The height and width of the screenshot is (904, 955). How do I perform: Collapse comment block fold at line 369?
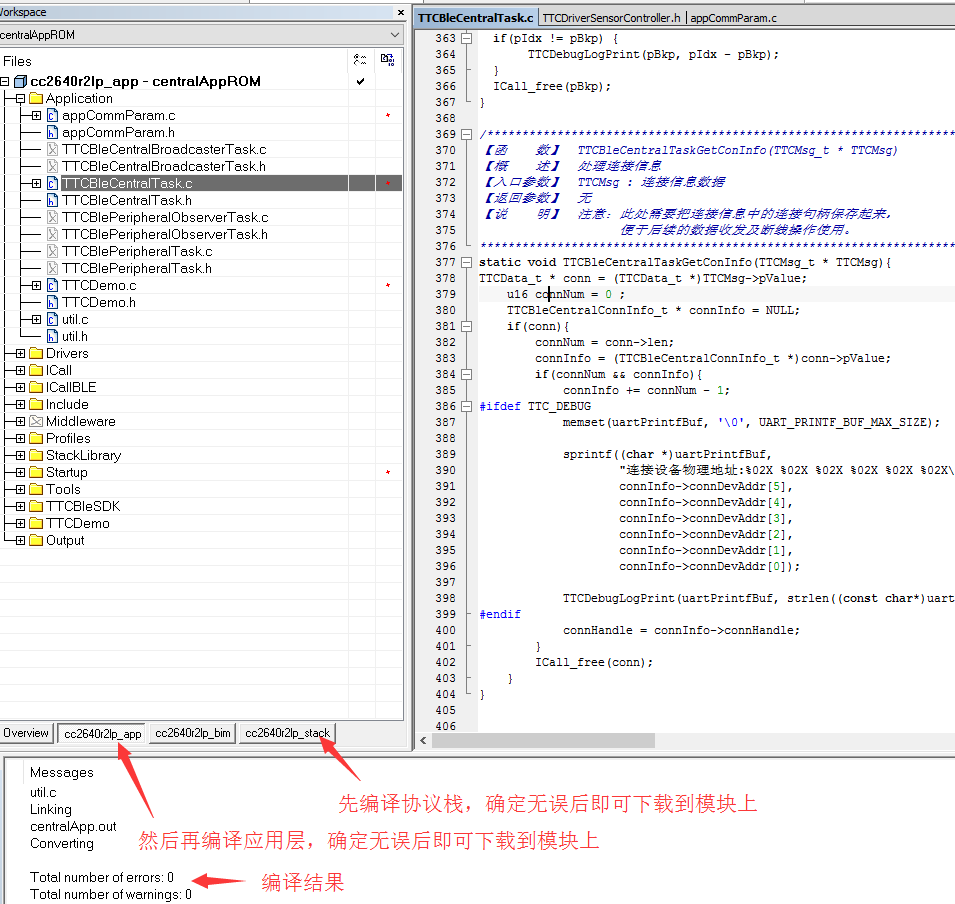[x=467, y=134]
